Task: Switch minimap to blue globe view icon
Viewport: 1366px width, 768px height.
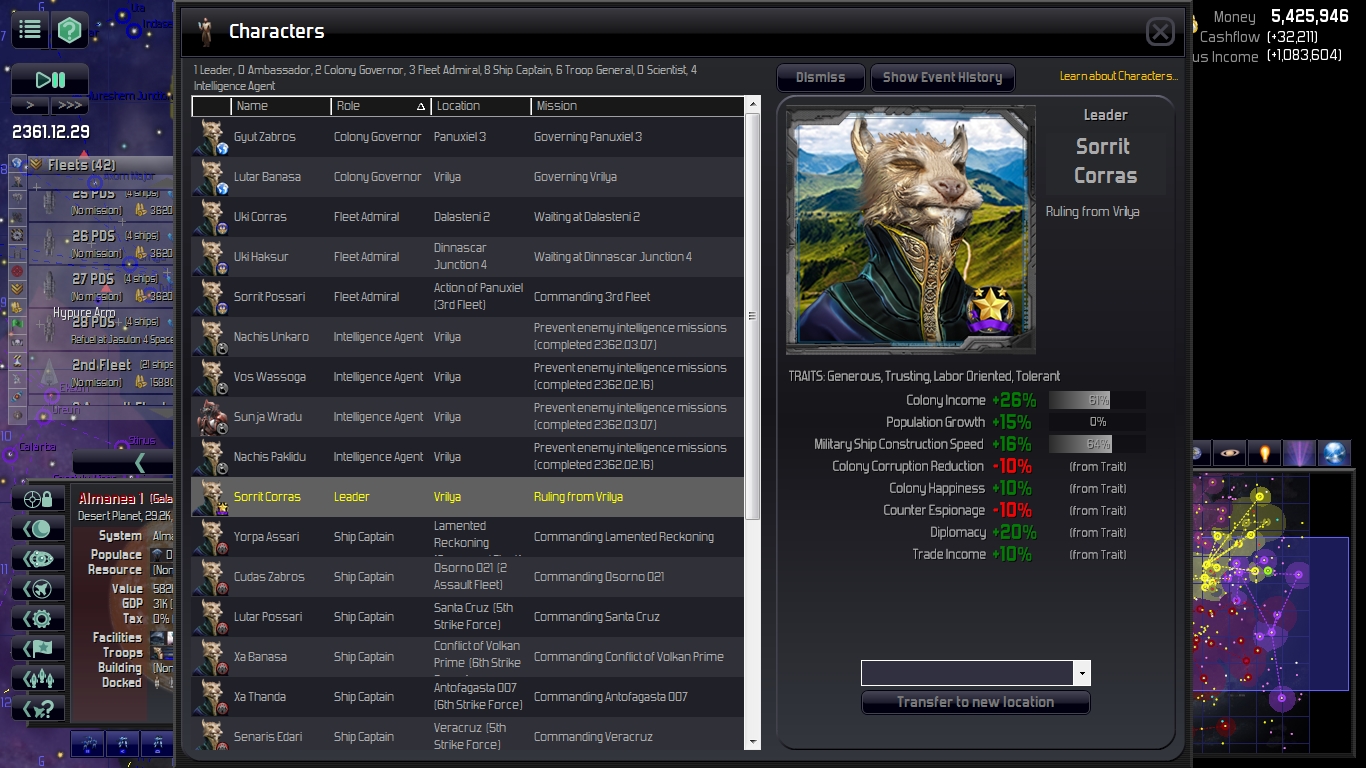Action: (x=1334, y=453)
